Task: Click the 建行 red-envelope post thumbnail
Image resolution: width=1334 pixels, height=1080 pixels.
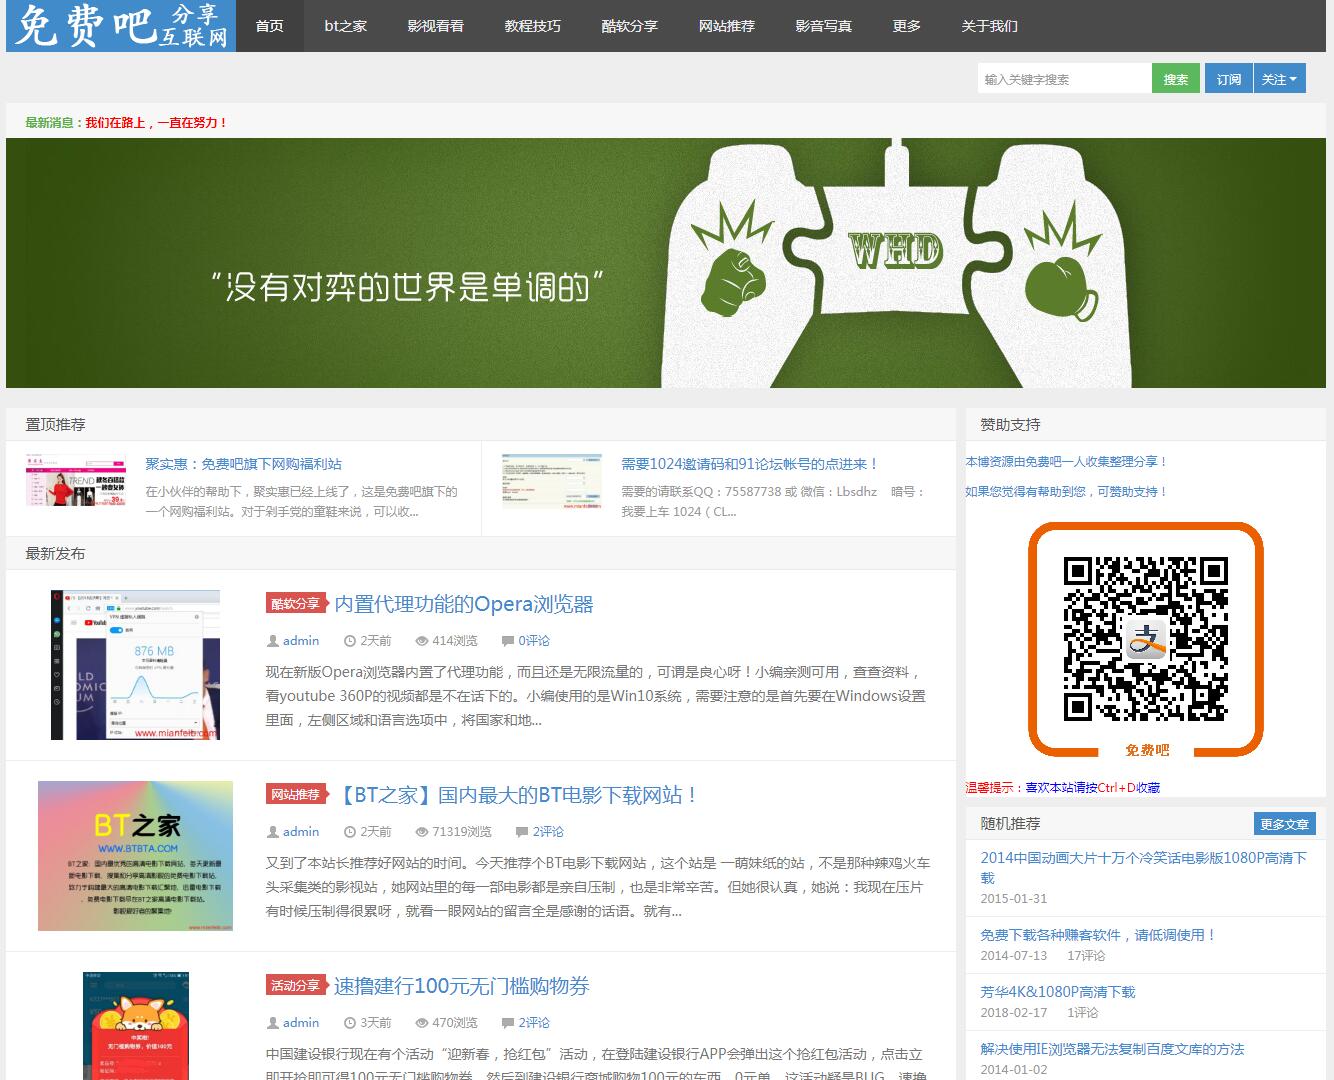Action: [135, 1026]
